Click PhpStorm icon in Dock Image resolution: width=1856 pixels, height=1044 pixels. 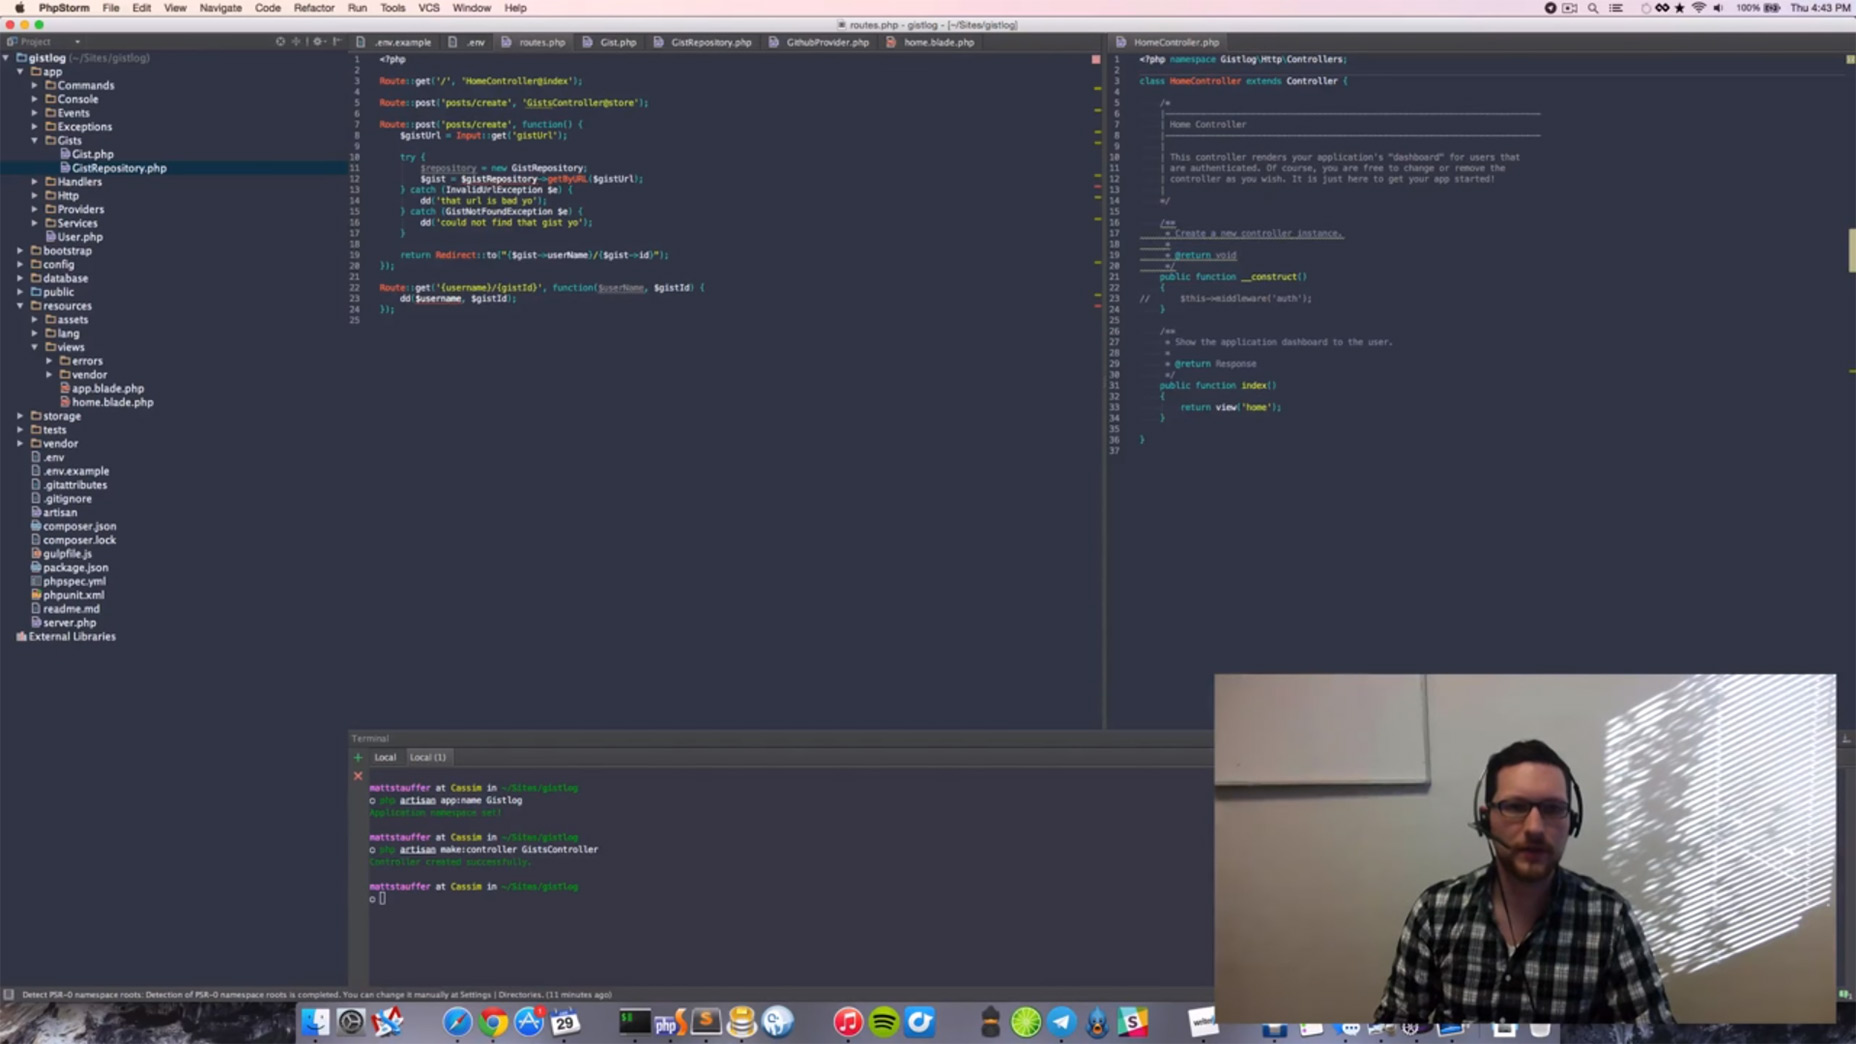[x=670, y=1022]
